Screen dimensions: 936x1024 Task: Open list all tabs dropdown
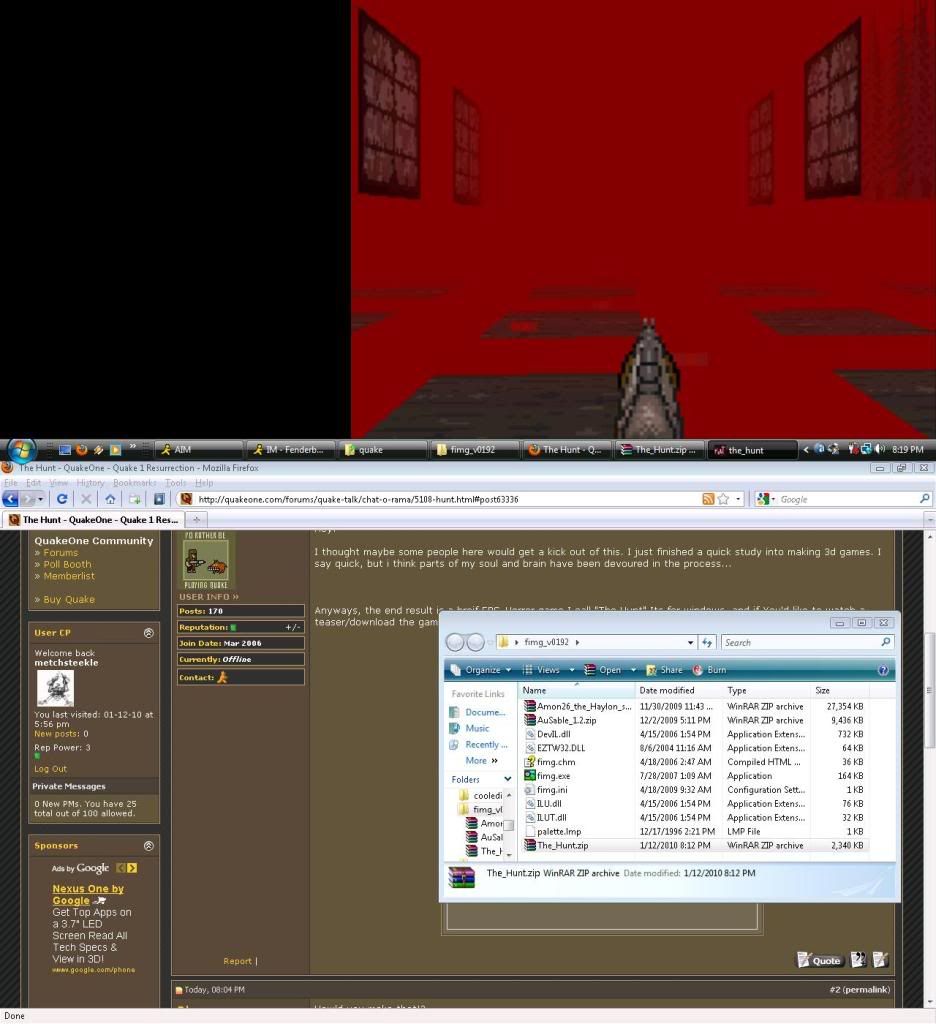click(929, 520)
